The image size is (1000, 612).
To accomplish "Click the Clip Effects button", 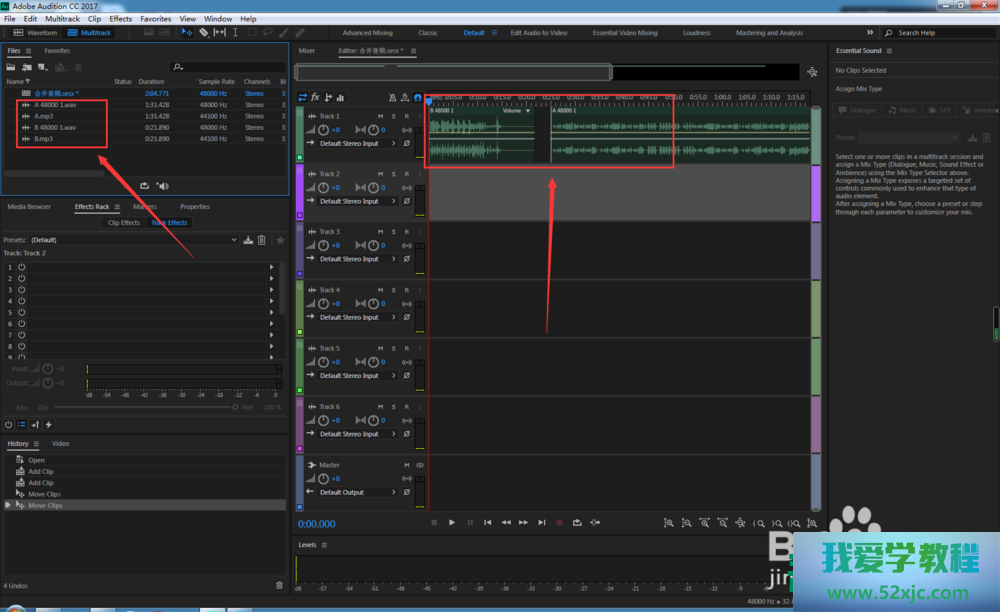I will click(124, 223).
